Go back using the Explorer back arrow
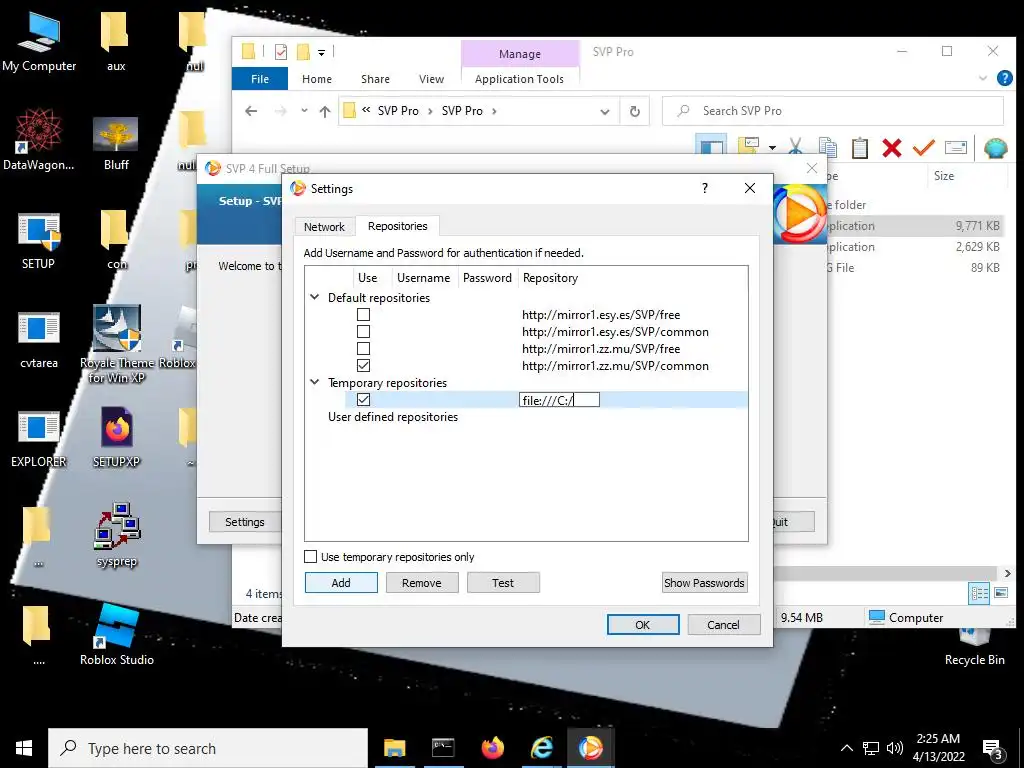Image resolution: width=1024 pixels, height=768 pixels. [251, 111]
